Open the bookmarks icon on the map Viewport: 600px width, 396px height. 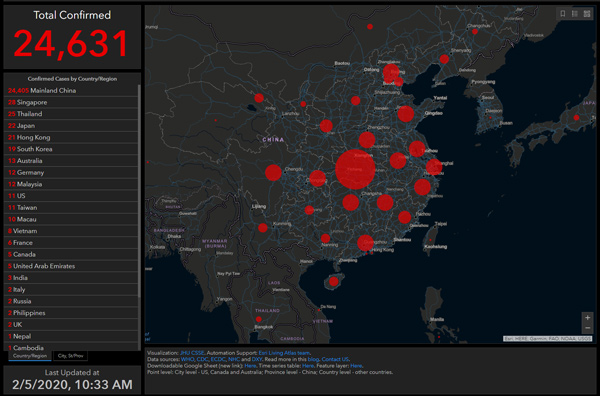(563, 14)
